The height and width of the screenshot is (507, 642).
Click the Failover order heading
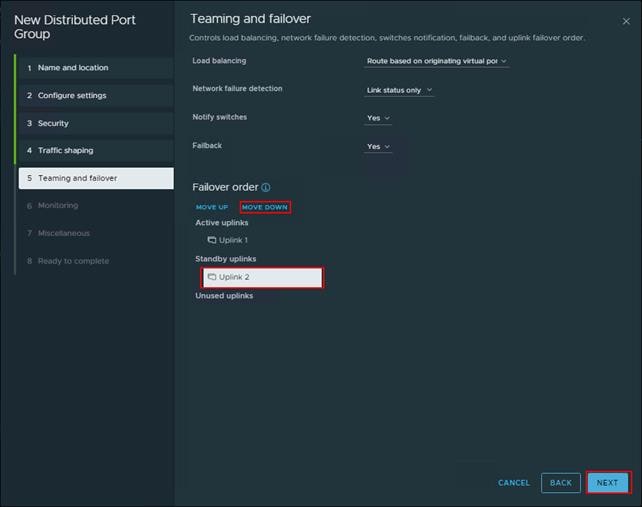[x=225, y=187]
